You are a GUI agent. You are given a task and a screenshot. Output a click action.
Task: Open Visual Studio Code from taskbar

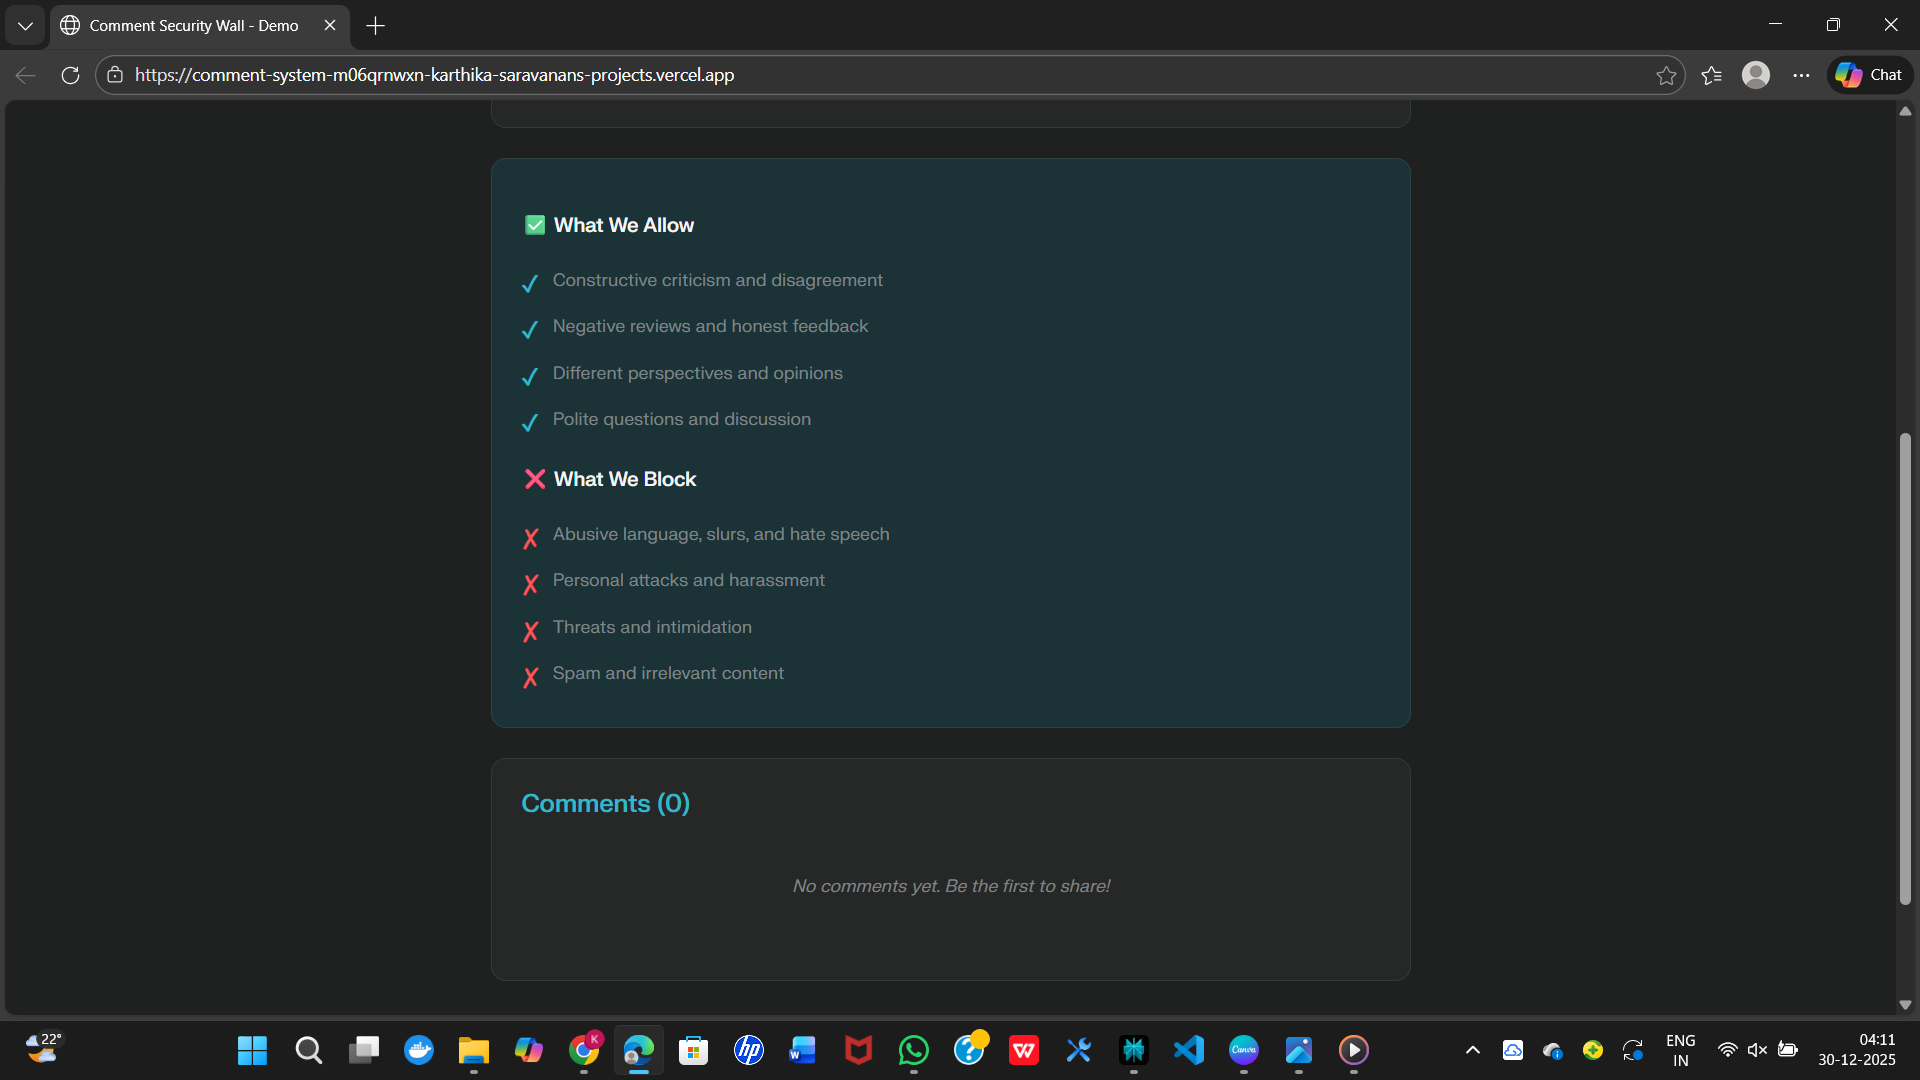pyautogui.click(x=1189, y=1050)
